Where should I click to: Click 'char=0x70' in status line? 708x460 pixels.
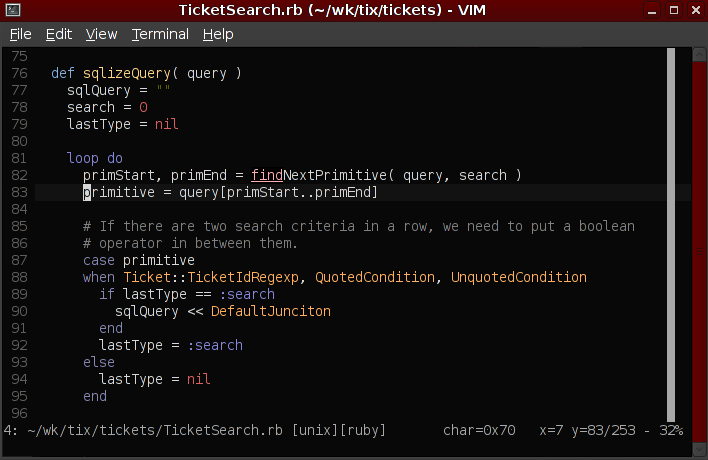click(479, 430)
